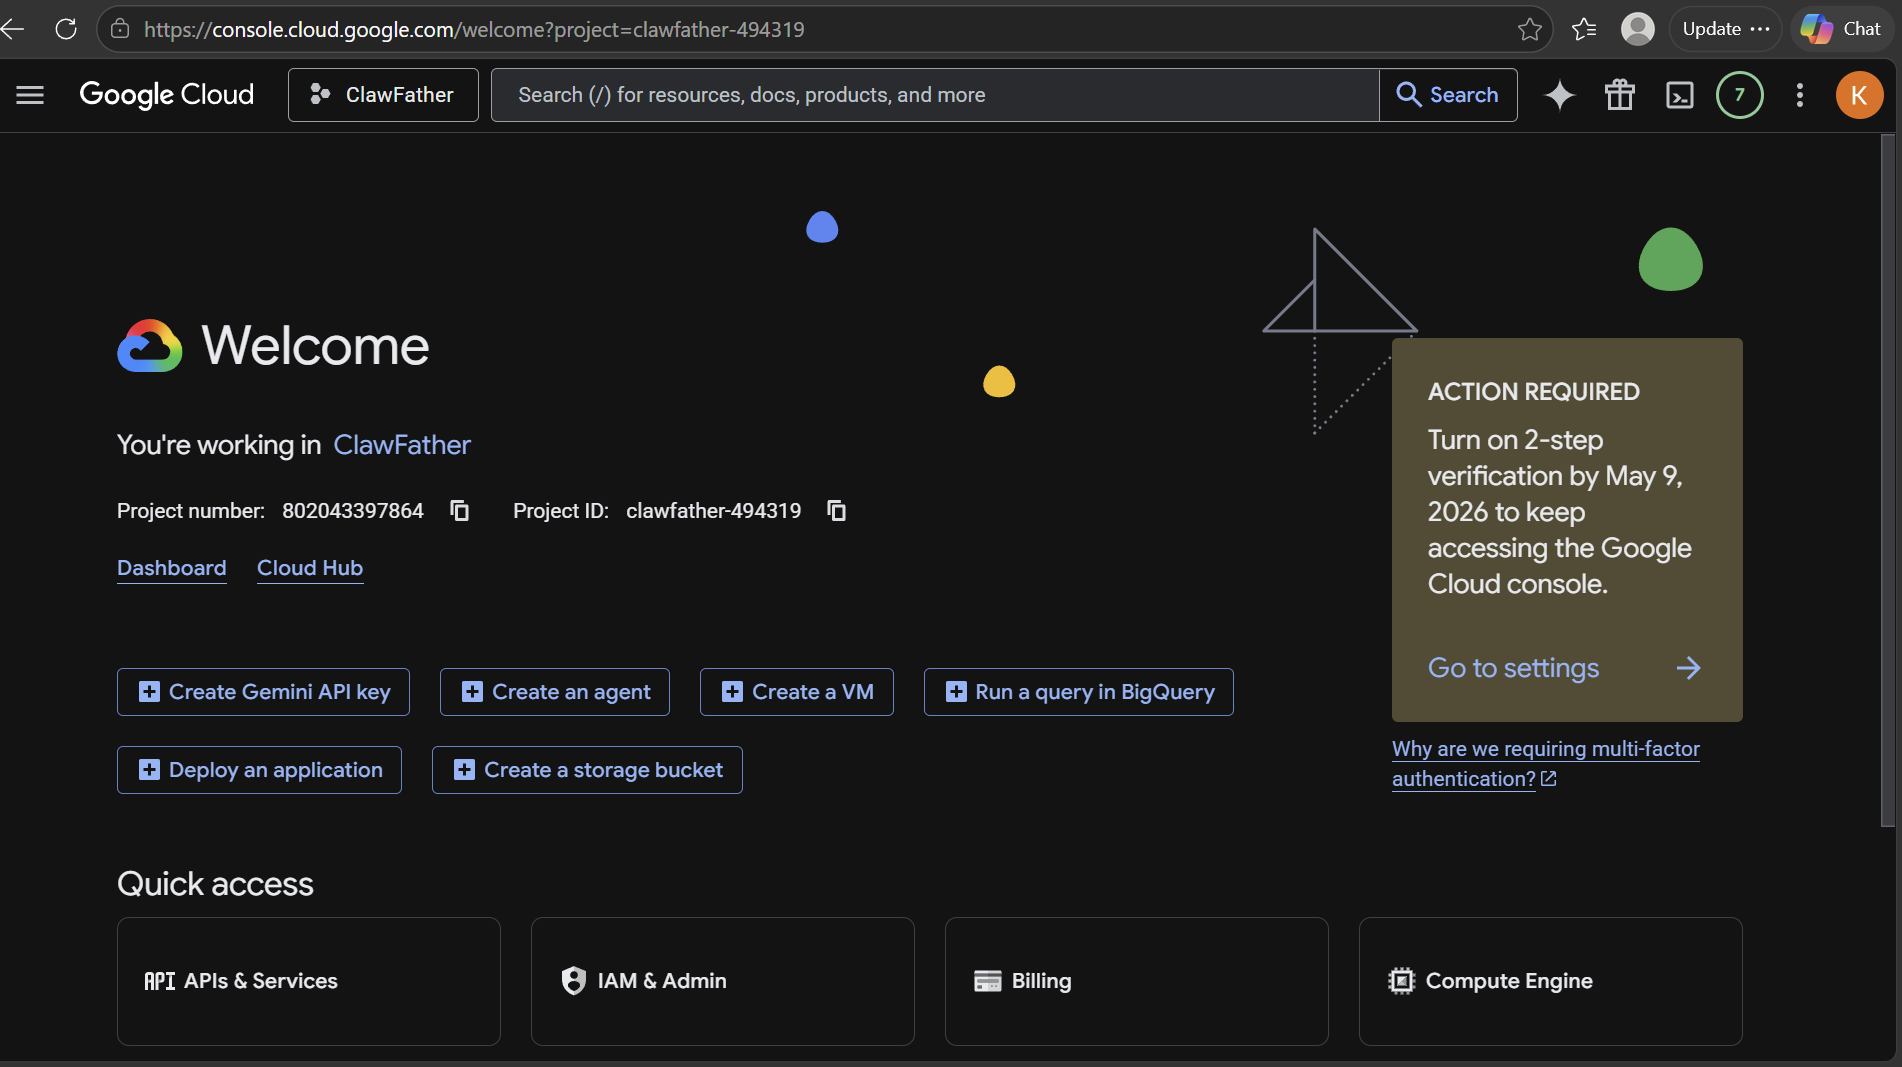Click Create an agent button
This screenshot has height=1067, width=1902.
(x=555, y=692)
